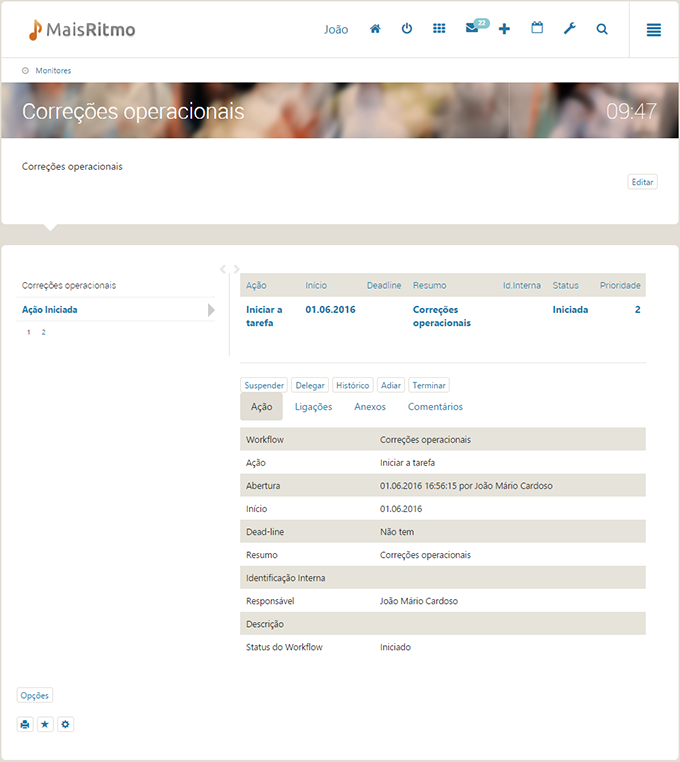Open the apps grid icon
The height and width of the screenshot is (762, 680).
pyautogui.click(x=439, y=29)
